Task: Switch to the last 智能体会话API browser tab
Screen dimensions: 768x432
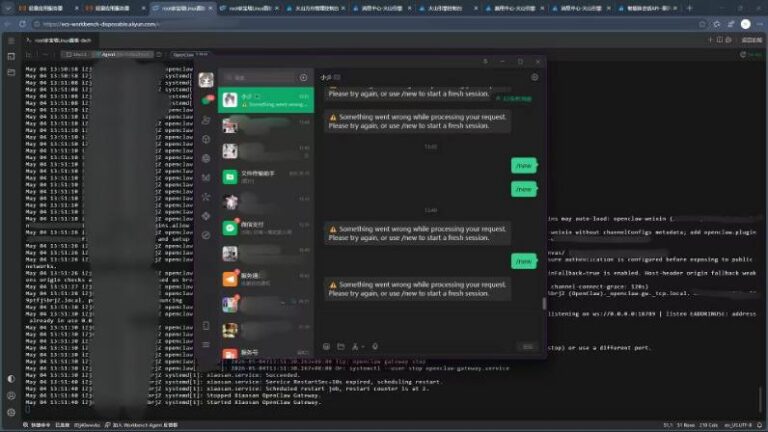Action: 648,8
